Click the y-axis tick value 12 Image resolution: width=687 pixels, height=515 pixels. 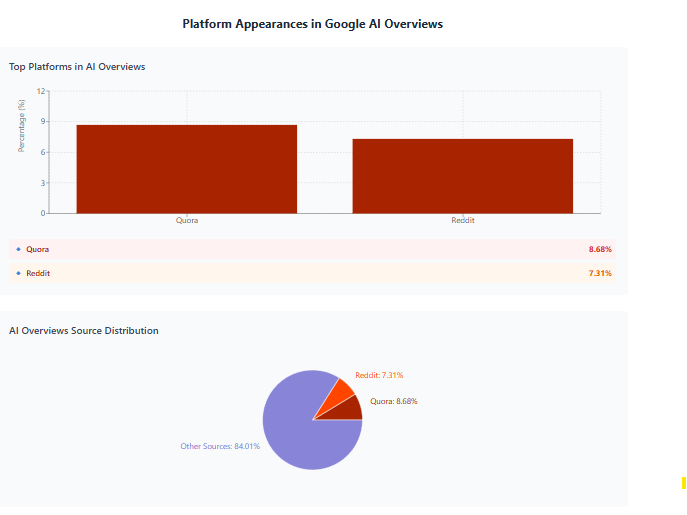[41, 91]
